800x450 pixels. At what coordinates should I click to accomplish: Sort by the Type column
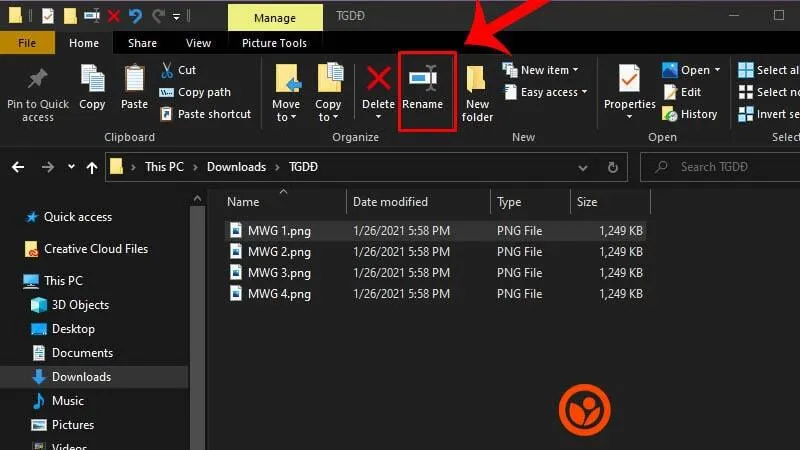click(x=530, y=202)
